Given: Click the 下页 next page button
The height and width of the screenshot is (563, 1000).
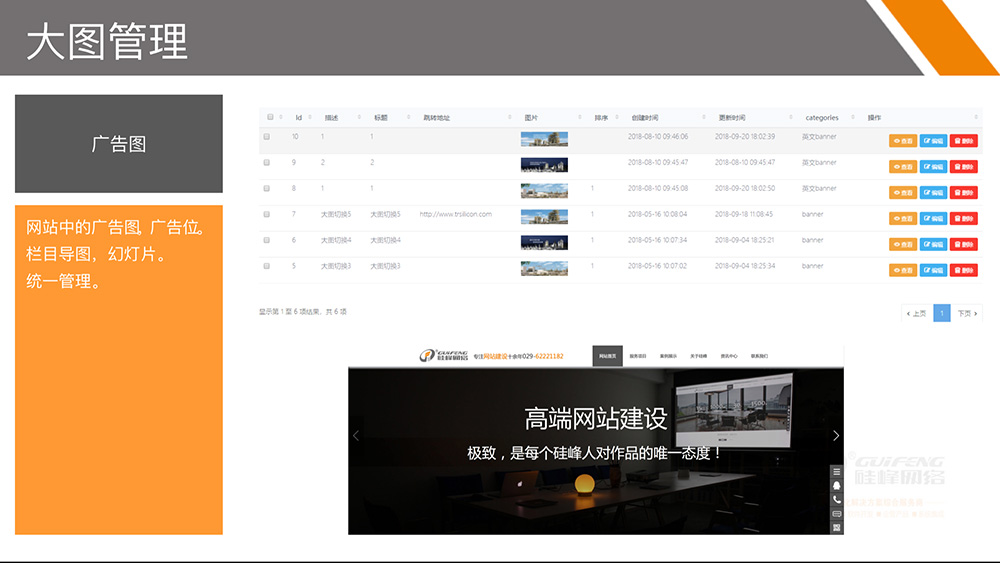Looking at the screenshot, I should (966, 313).
